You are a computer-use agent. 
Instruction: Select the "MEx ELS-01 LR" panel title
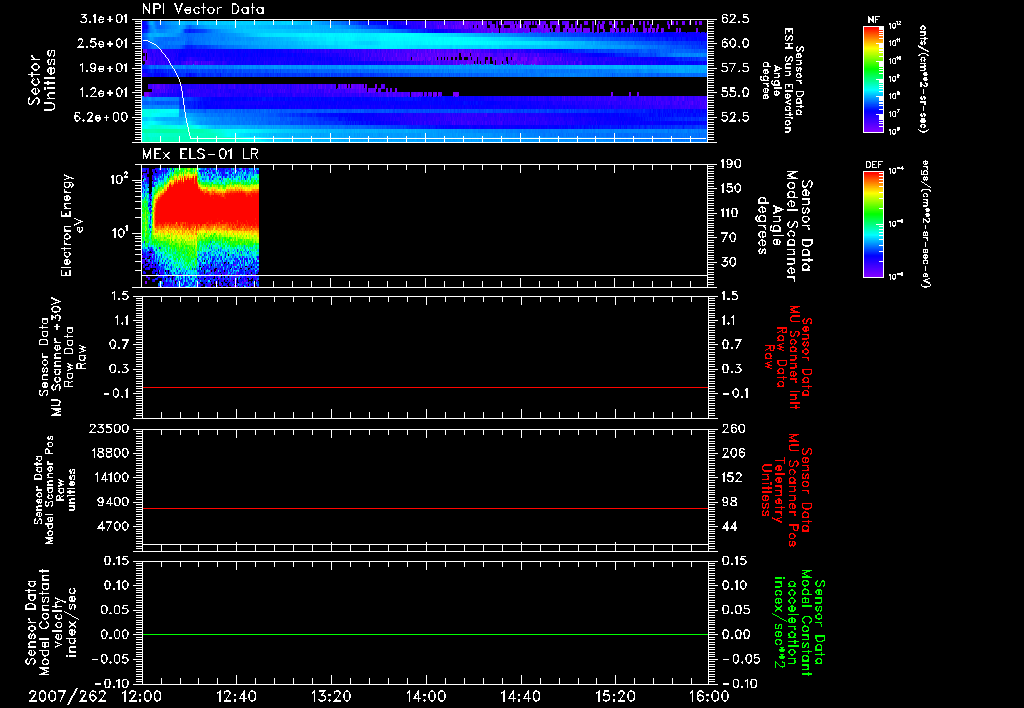(200, 154)
